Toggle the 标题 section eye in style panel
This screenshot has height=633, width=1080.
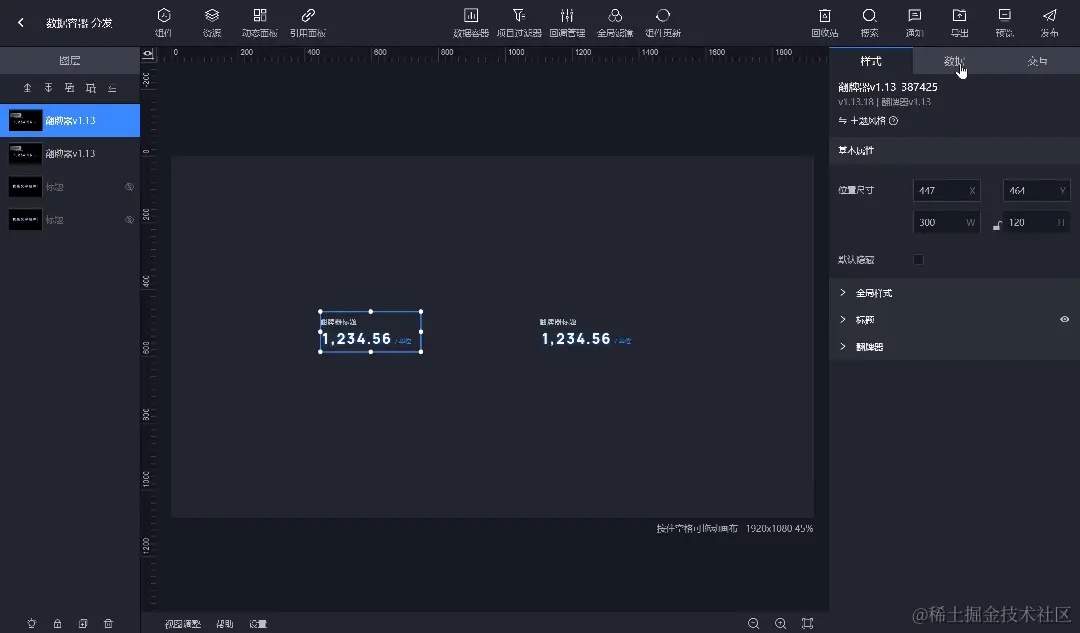[x=1064, y=320]
